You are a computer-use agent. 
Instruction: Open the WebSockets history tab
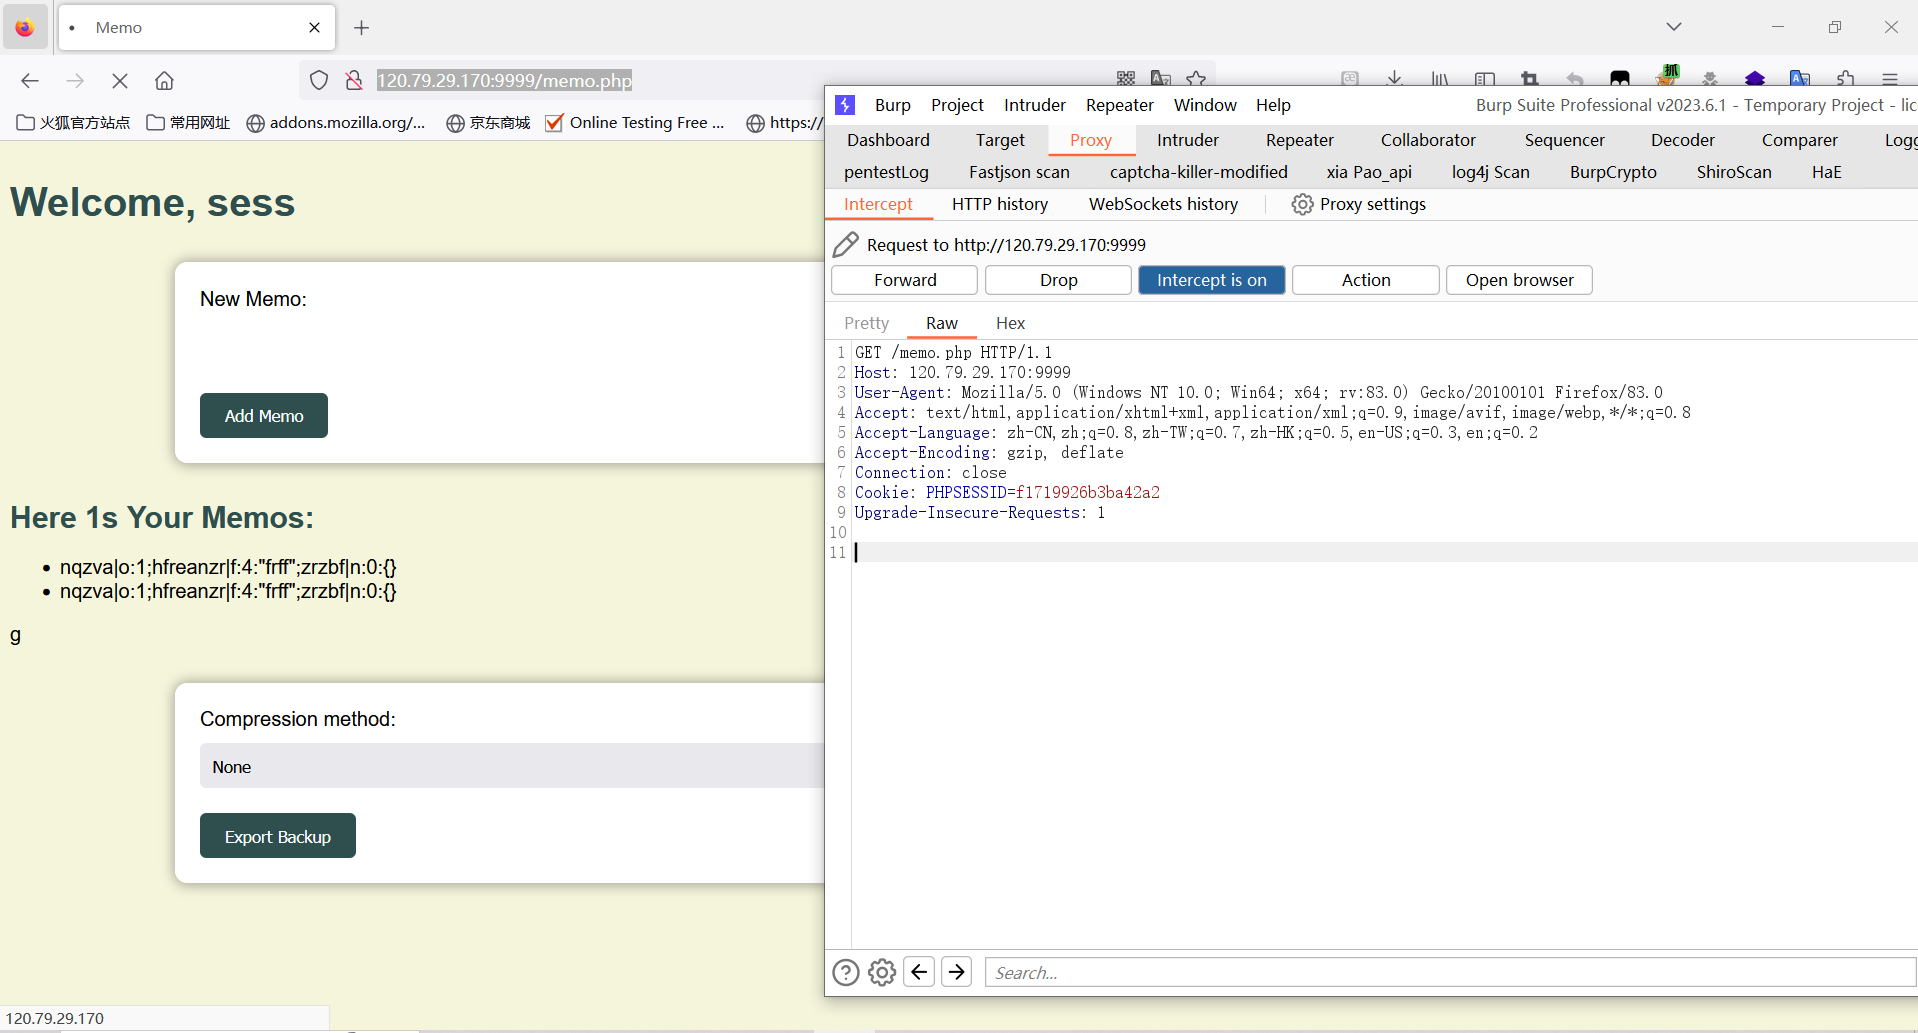(x=1163, y=204)
